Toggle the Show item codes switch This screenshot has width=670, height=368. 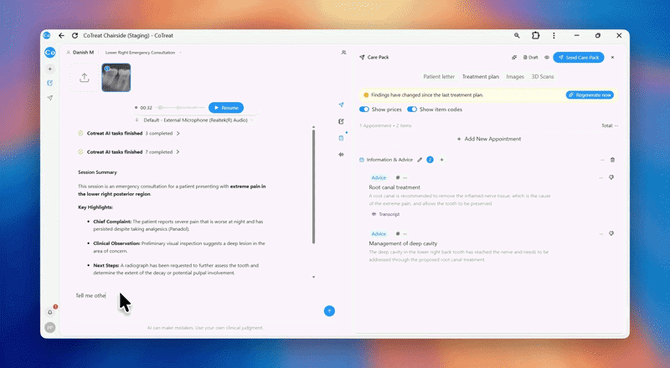[412, 109]
